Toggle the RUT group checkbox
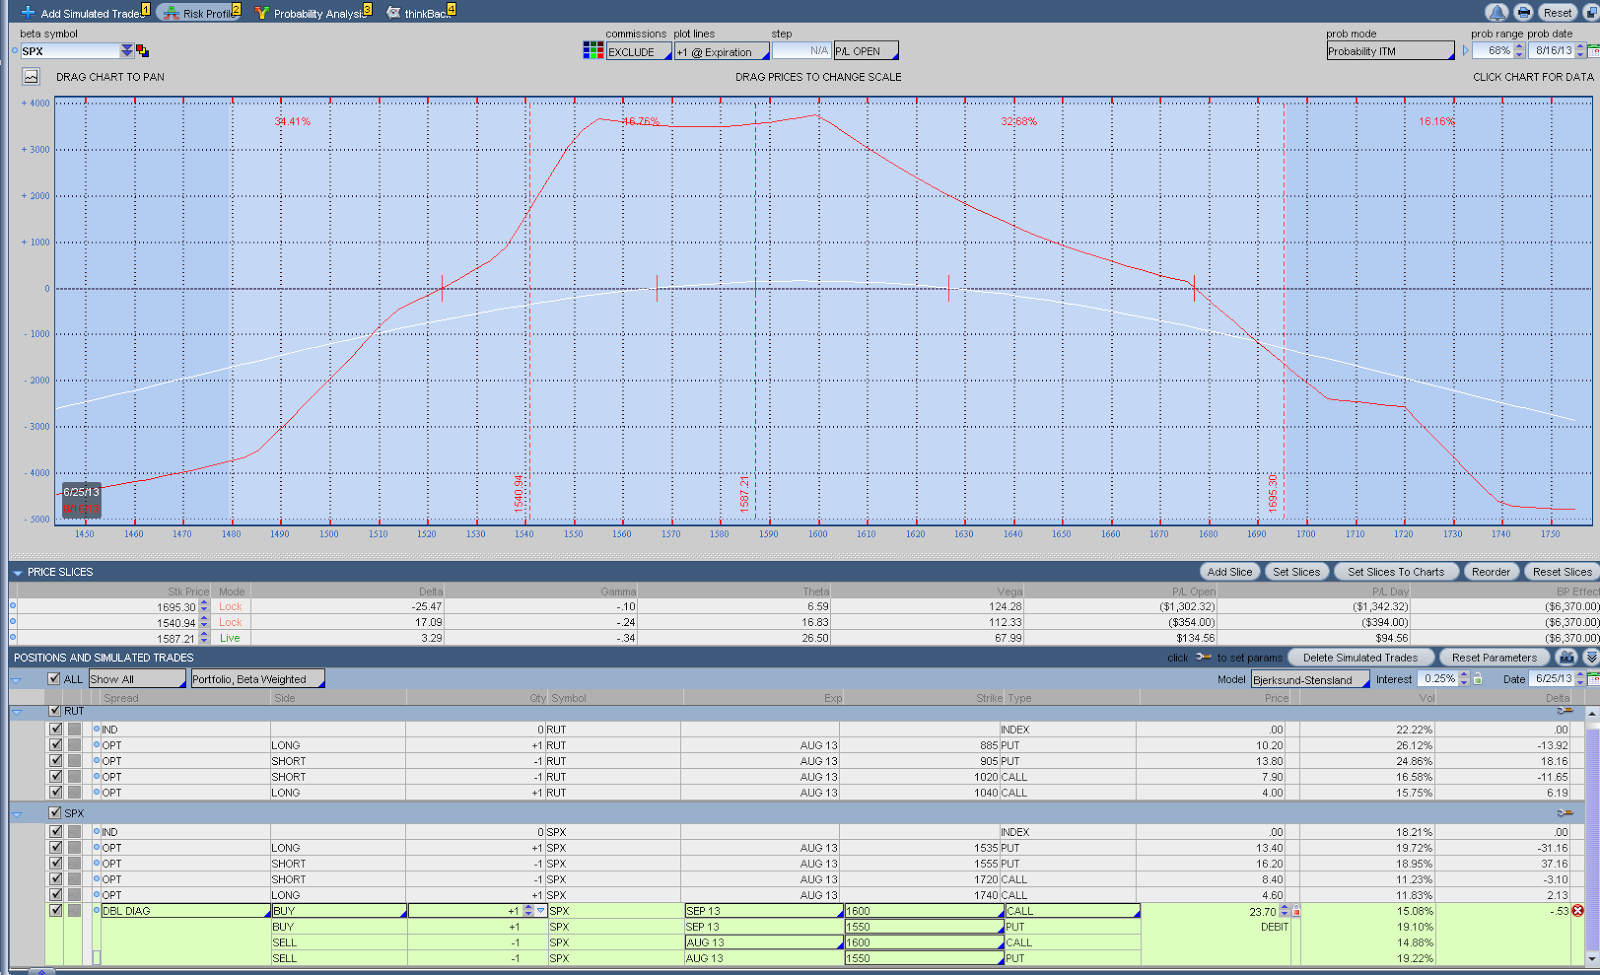 pyautogui.click(x=55, y=711)
